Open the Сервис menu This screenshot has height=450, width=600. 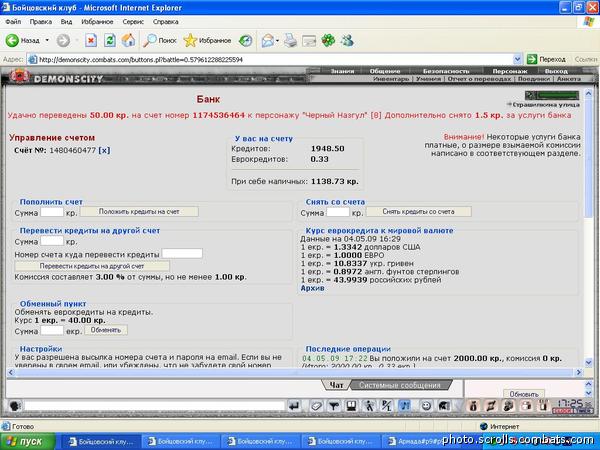tap(133, 22)
